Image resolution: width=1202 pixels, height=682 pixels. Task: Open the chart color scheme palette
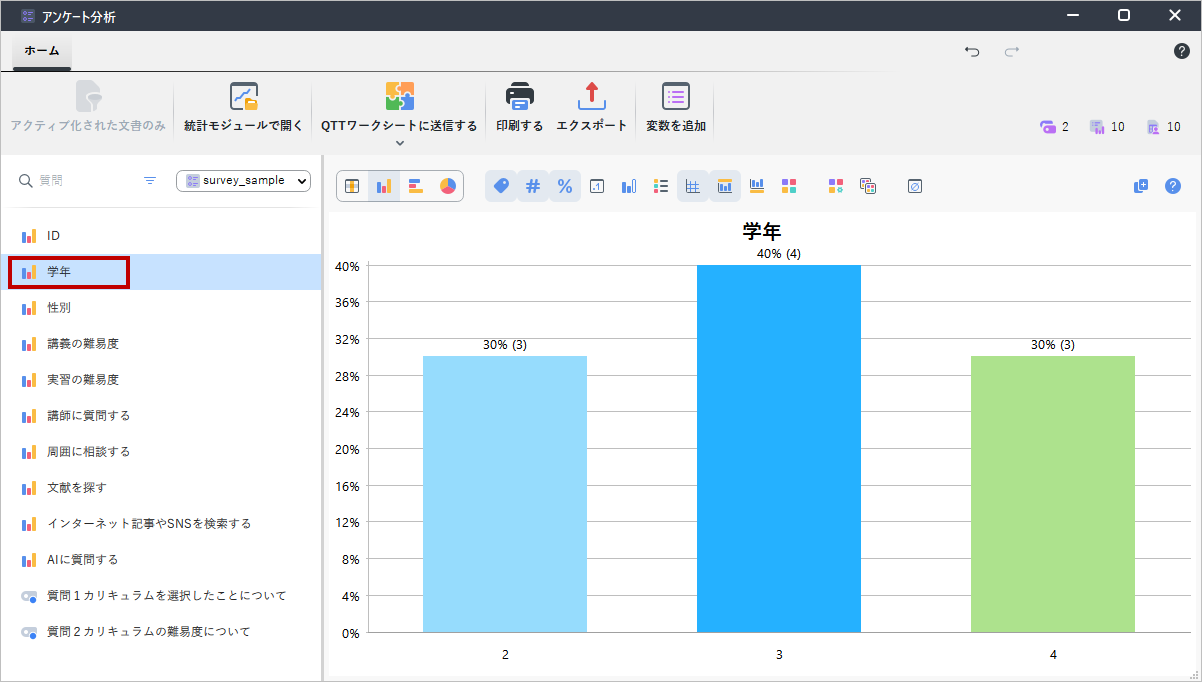(x=789, y=186)
